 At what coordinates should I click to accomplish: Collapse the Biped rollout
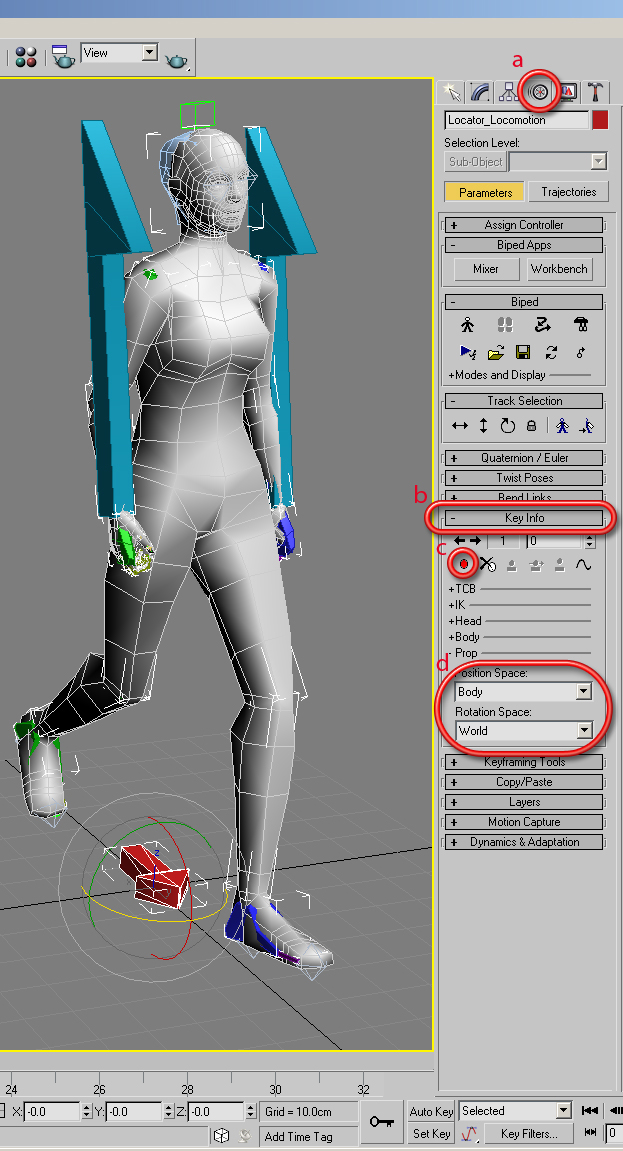click(524, 302)
